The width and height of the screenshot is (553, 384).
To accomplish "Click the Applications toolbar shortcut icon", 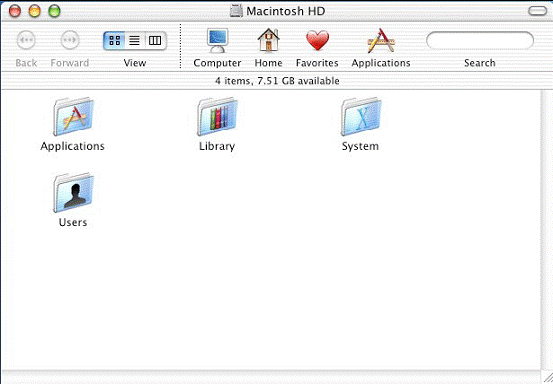I will (381, 41).
